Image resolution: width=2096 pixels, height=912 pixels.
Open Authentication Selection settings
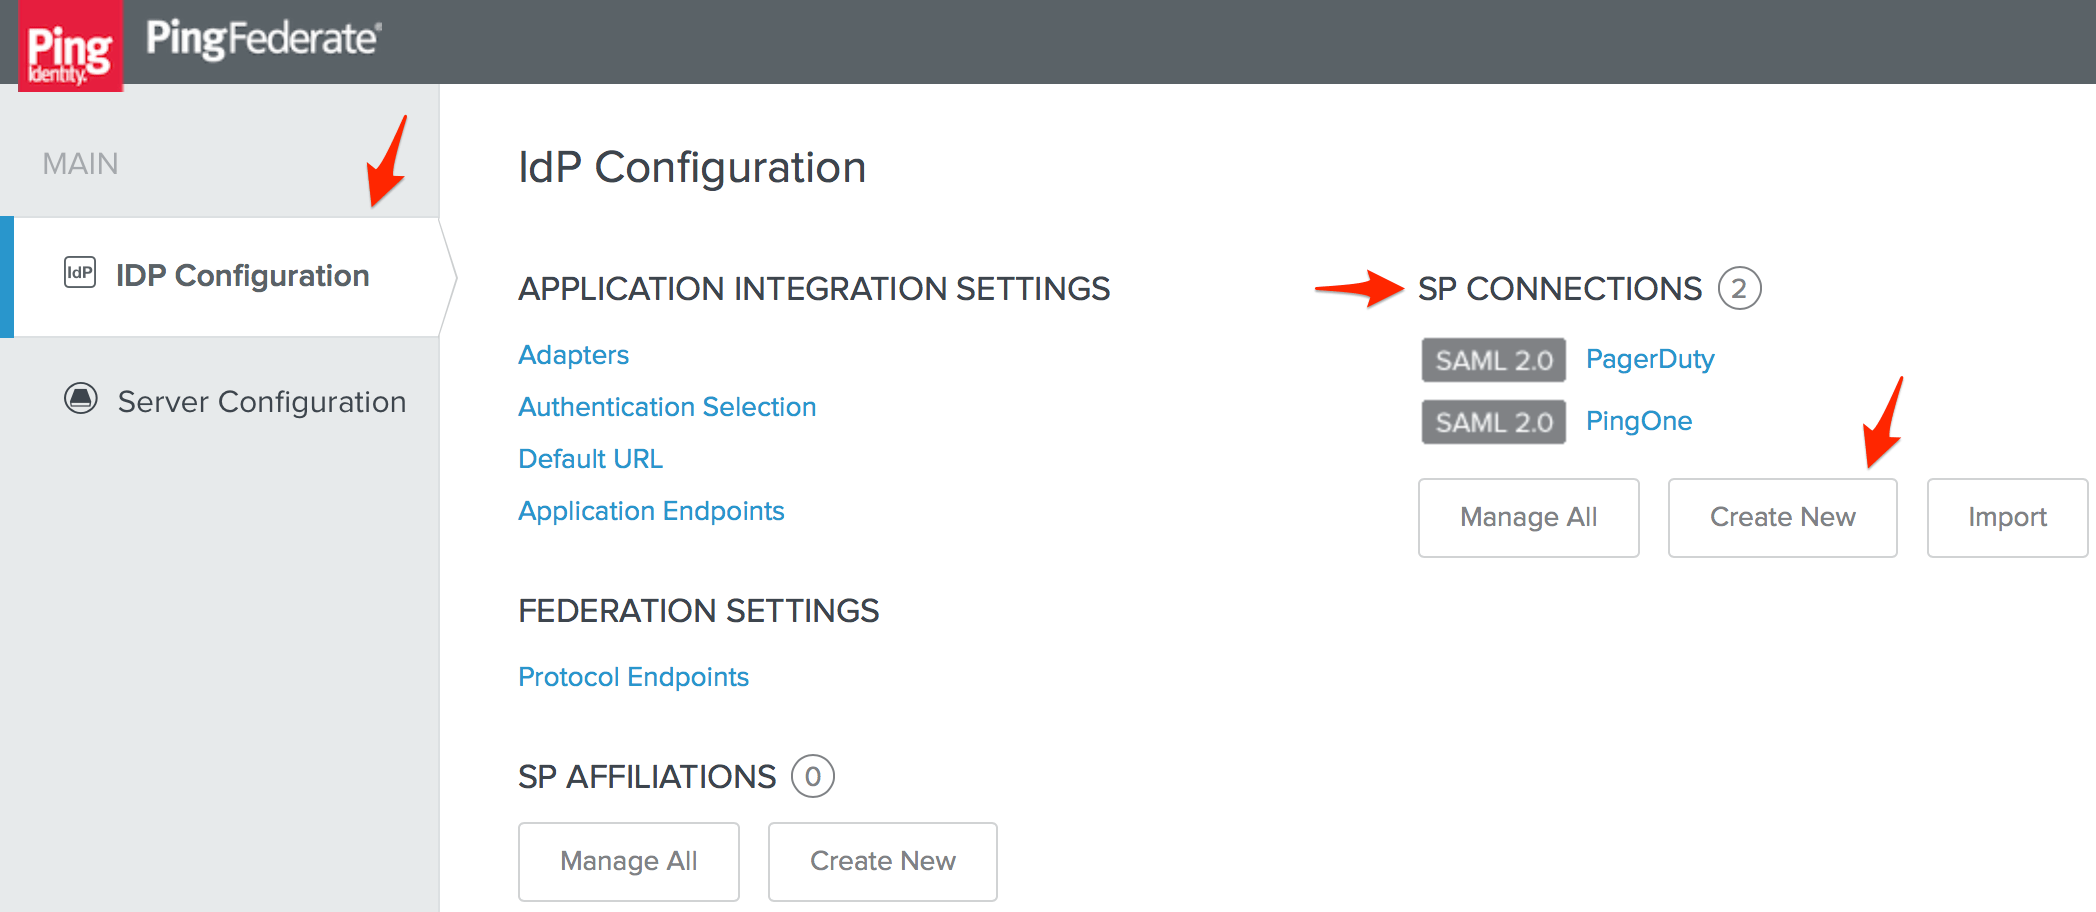point(667,407)
